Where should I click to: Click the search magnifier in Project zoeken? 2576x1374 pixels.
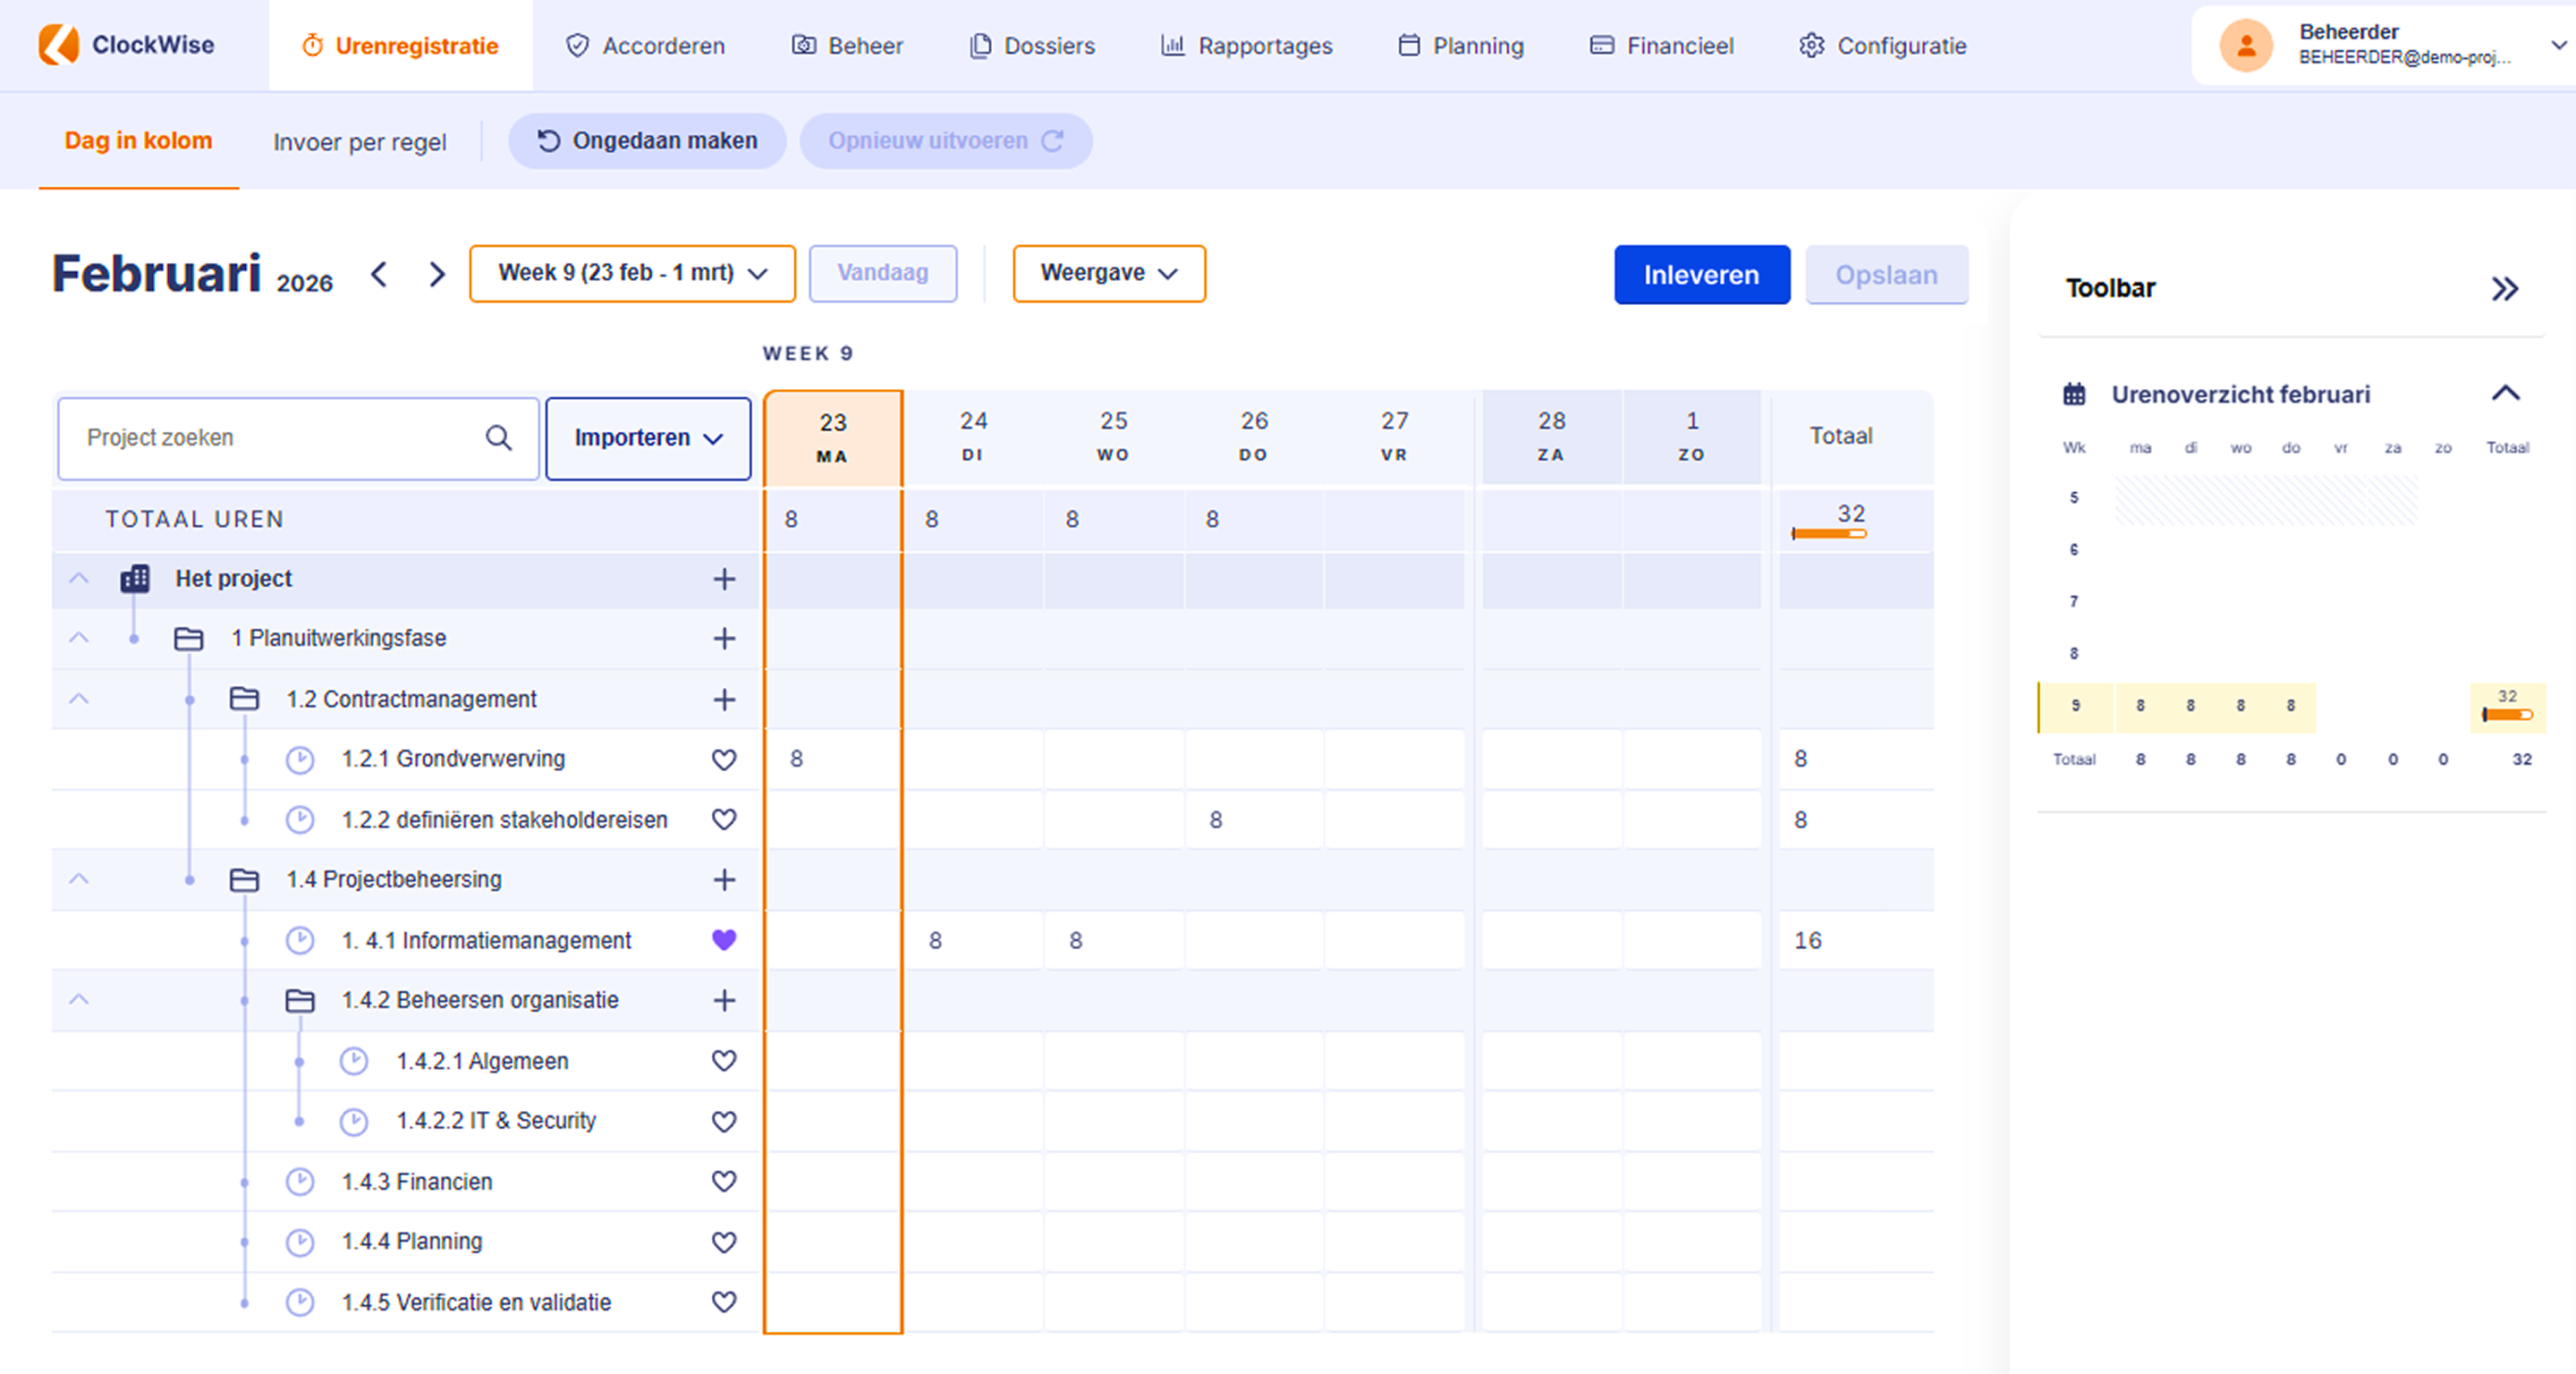[x=498, y=438]
